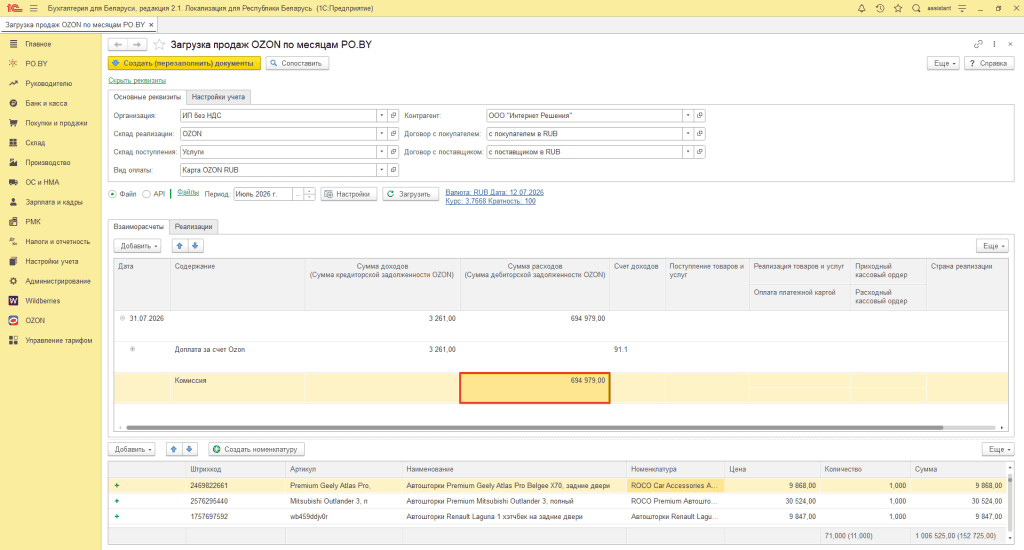Add this form to favorites star

click(159, 44)
